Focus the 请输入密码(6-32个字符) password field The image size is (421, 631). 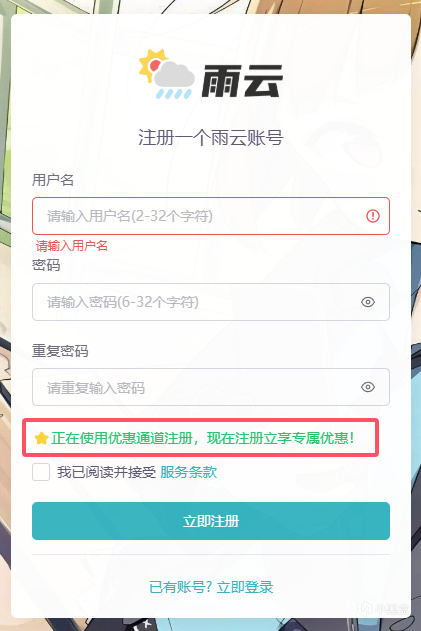point(211,302)
